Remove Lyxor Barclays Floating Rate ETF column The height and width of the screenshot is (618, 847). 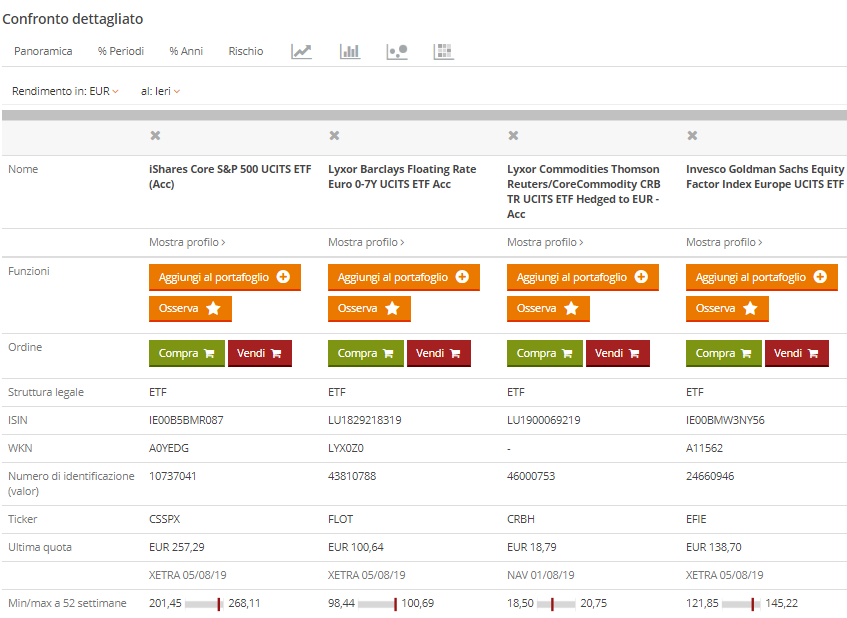coord(334,136)
